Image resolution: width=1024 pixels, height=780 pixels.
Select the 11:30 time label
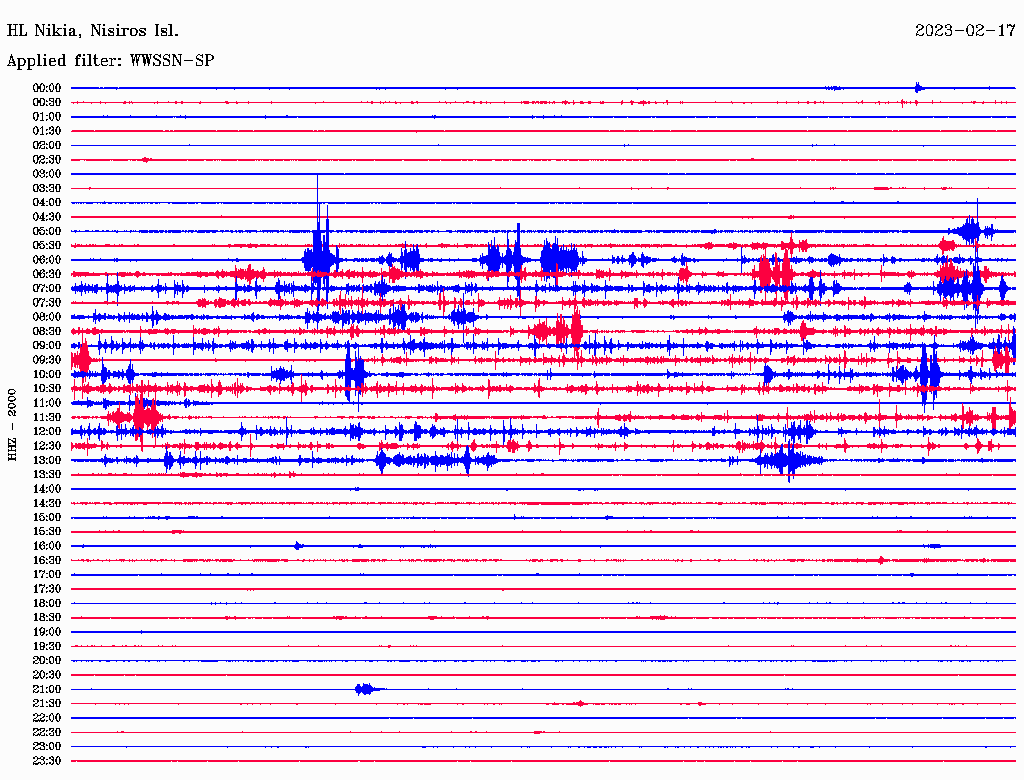(x=47, y=417)
